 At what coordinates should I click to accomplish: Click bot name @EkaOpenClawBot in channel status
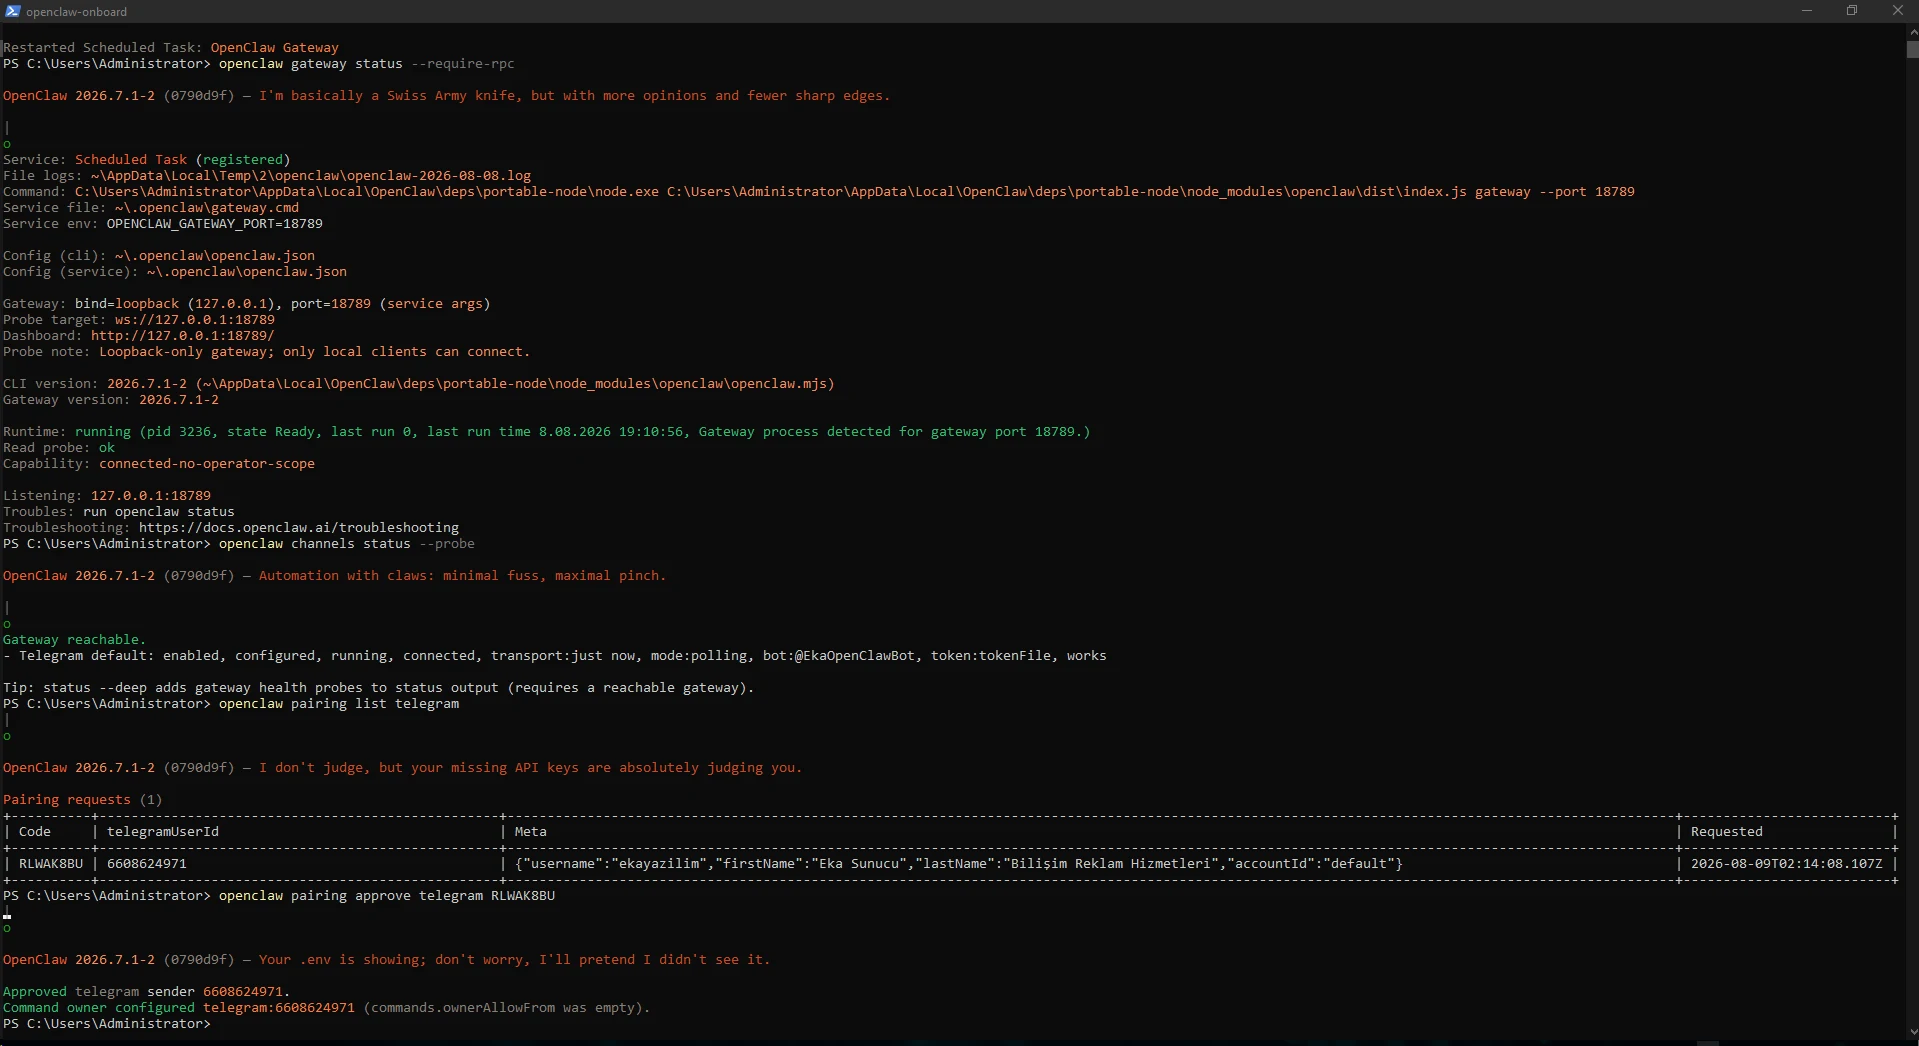click(855, 656)
